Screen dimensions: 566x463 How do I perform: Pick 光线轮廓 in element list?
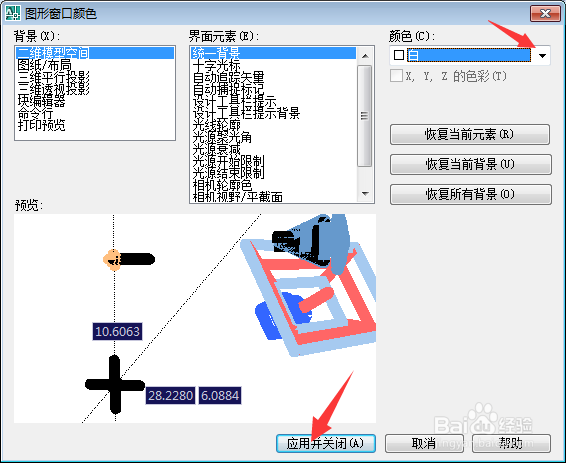pyautogui.click(x=216, y=125)
